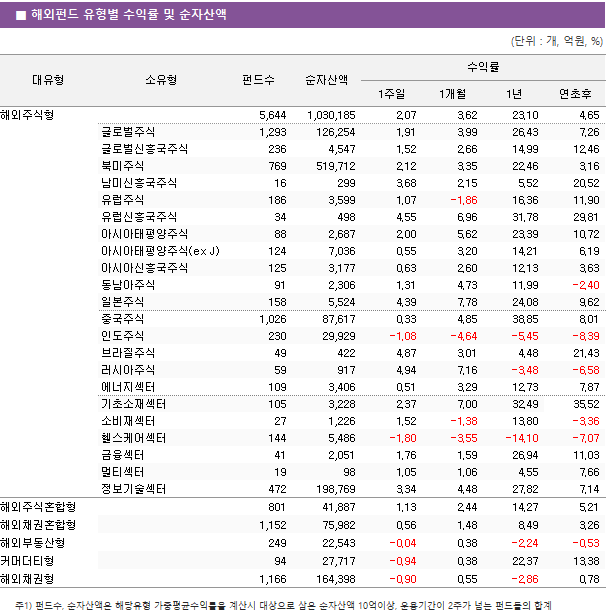Click the 브라질주식 row label
The image size is (610, 612).
point(128,353)
